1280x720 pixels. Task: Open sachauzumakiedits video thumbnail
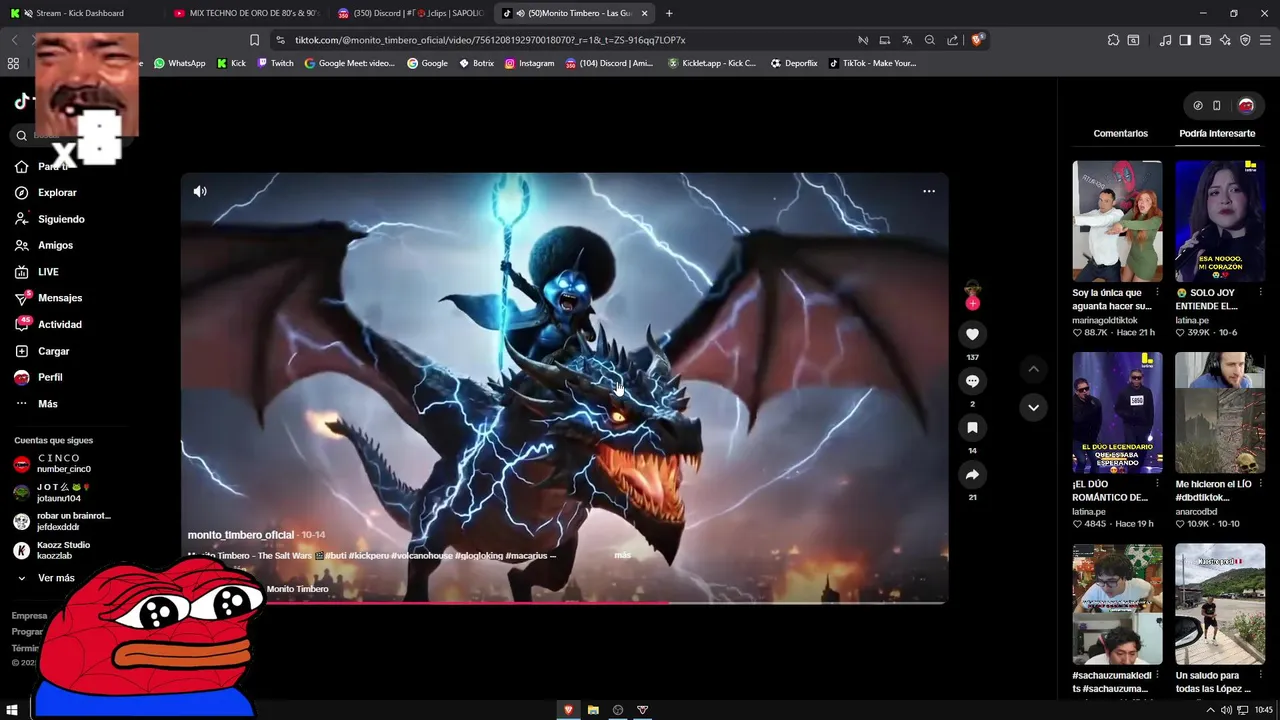pos(1117,604)
